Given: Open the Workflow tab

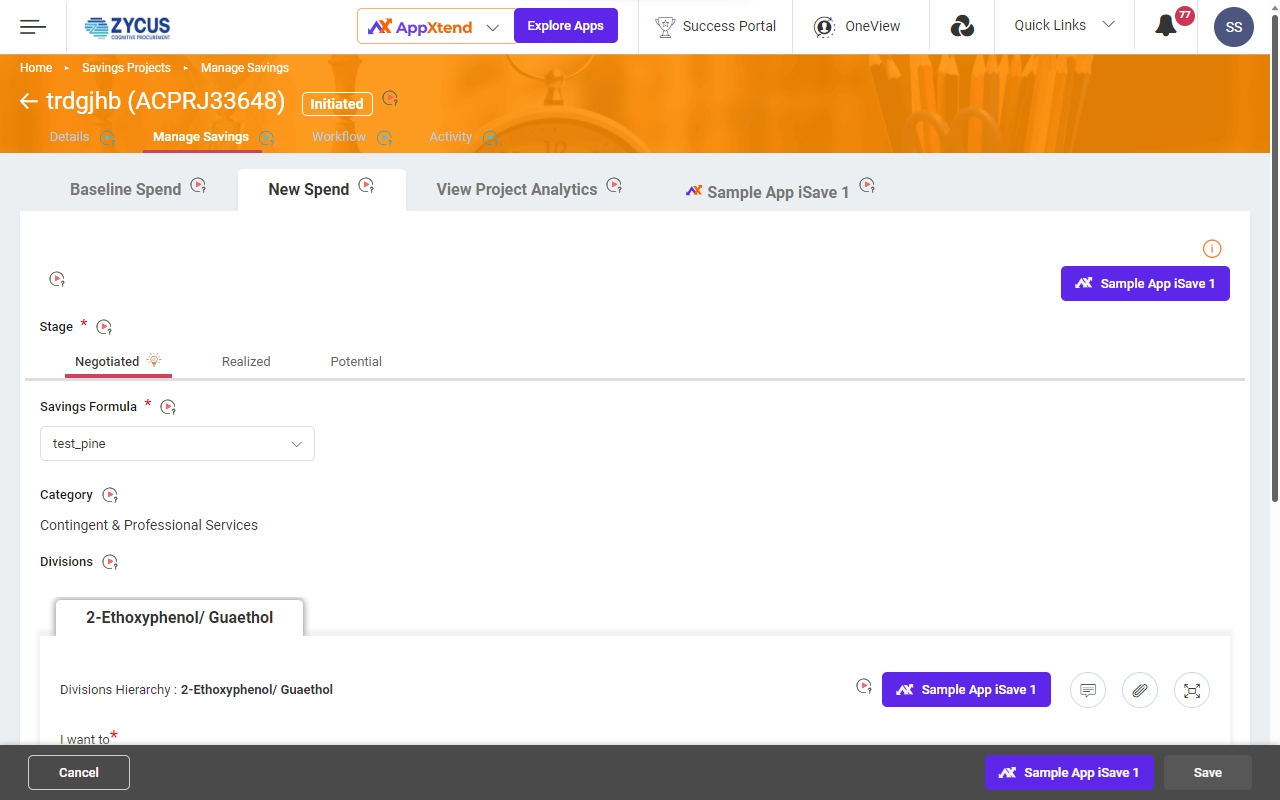Looking at the screenshot, I should 339,137.
